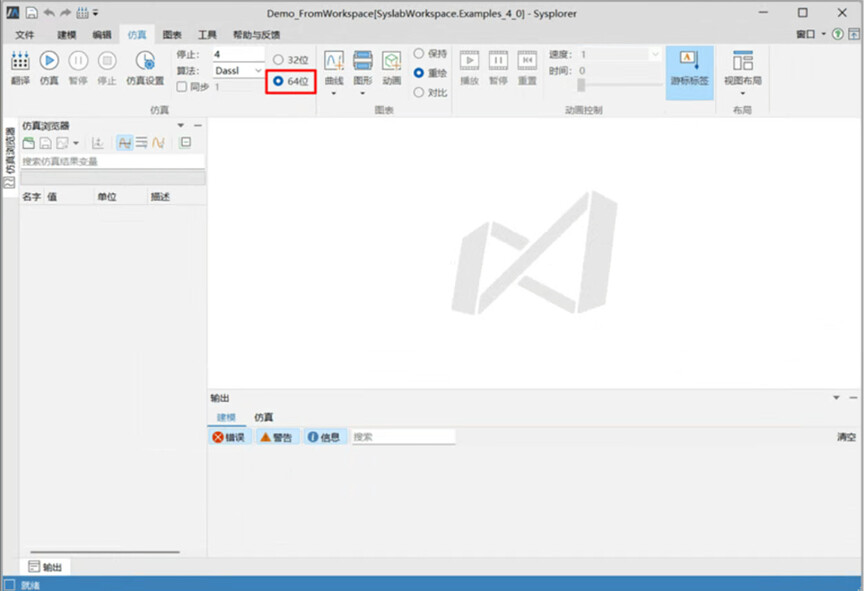Click the list lines icon in 仿真浏览器 toolbar
This screenshot has width=864, height=591.
click(x=142, y=143)
